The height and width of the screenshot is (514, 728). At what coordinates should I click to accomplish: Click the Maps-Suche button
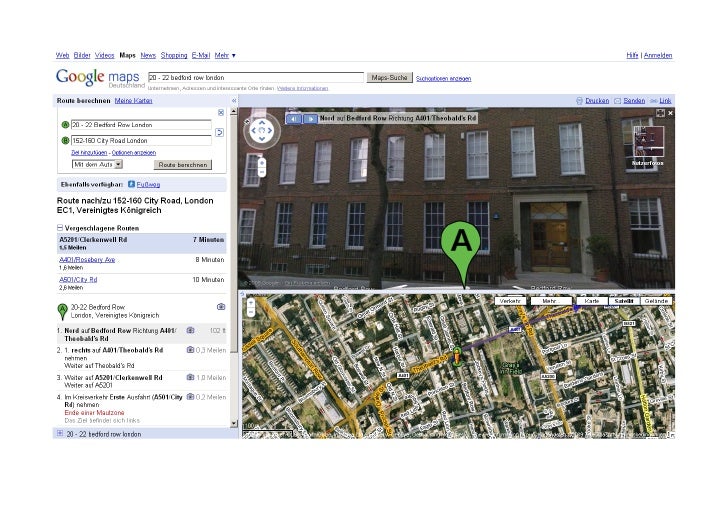(x=389, y=78)
